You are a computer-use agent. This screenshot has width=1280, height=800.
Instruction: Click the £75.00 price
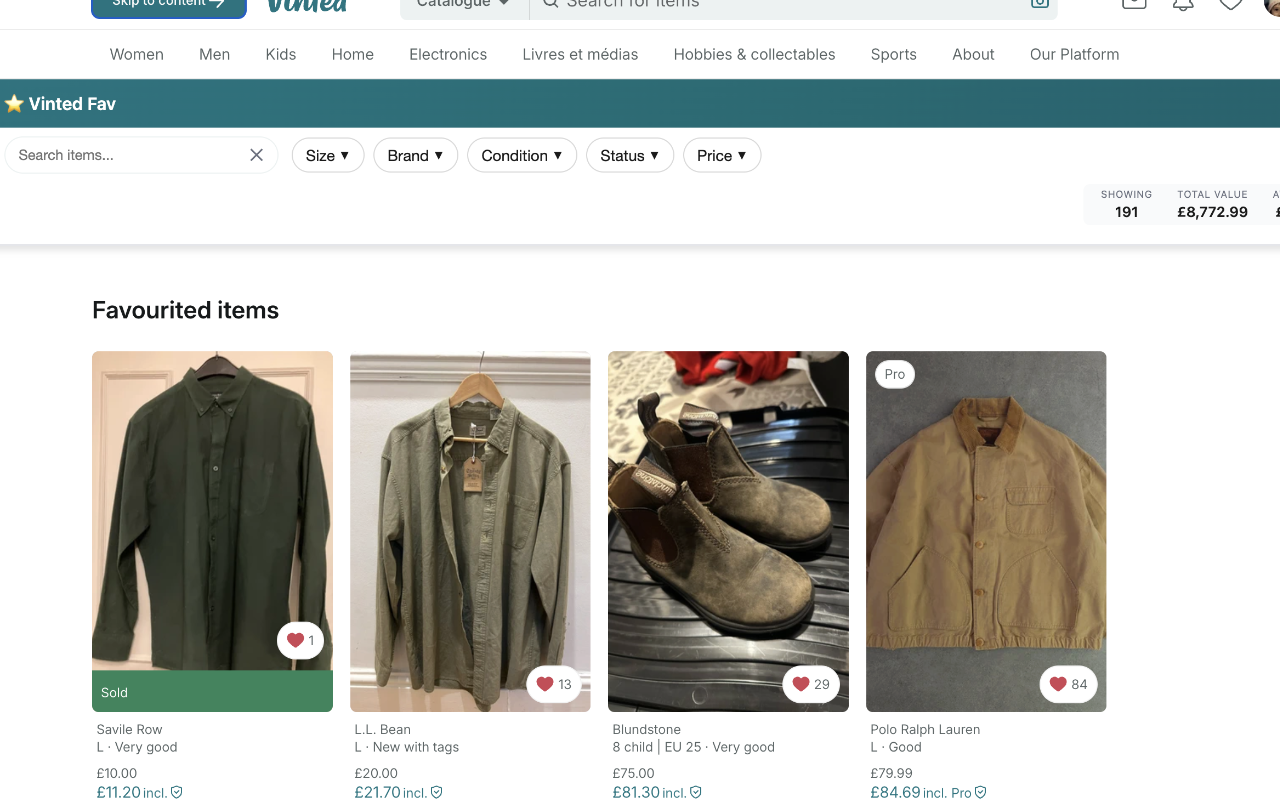pos(633,773)
